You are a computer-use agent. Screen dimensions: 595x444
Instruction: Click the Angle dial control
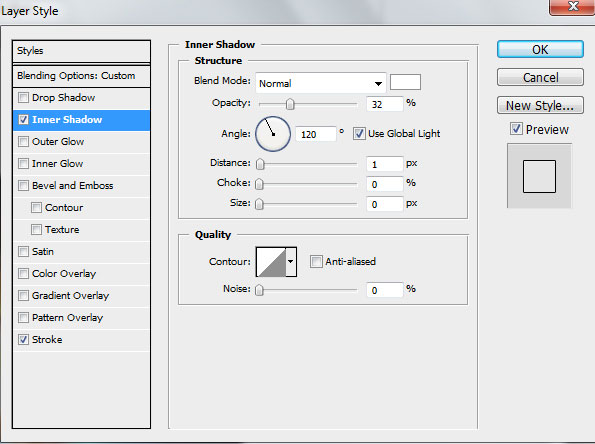point(273,134)
